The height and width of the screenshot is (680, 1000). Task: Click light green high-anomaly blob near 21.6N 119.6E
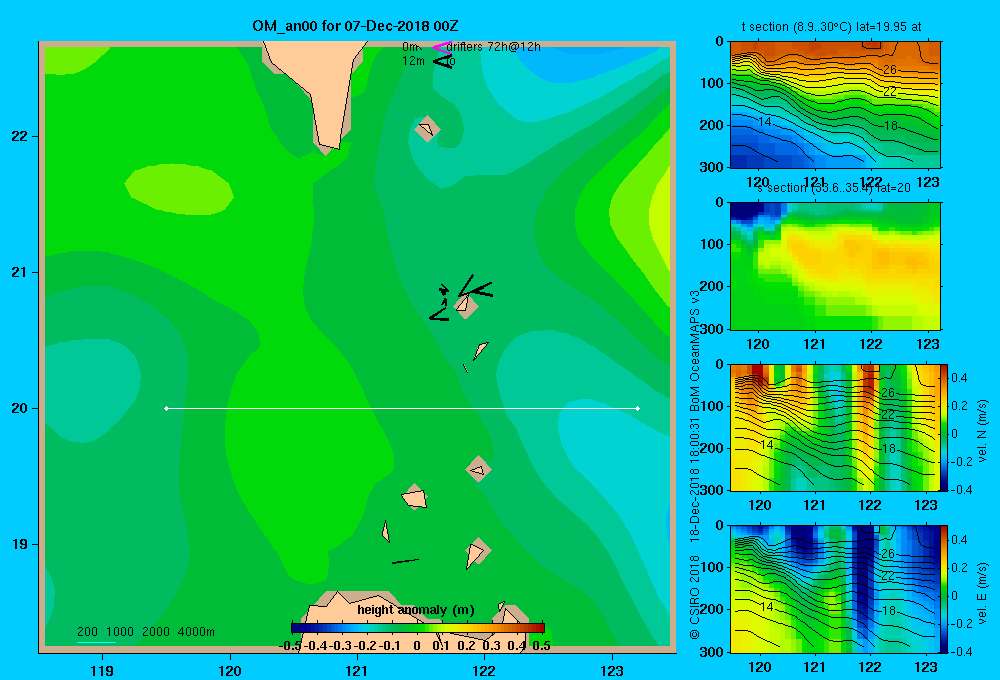pyautogui.click(x=179, y=189)
